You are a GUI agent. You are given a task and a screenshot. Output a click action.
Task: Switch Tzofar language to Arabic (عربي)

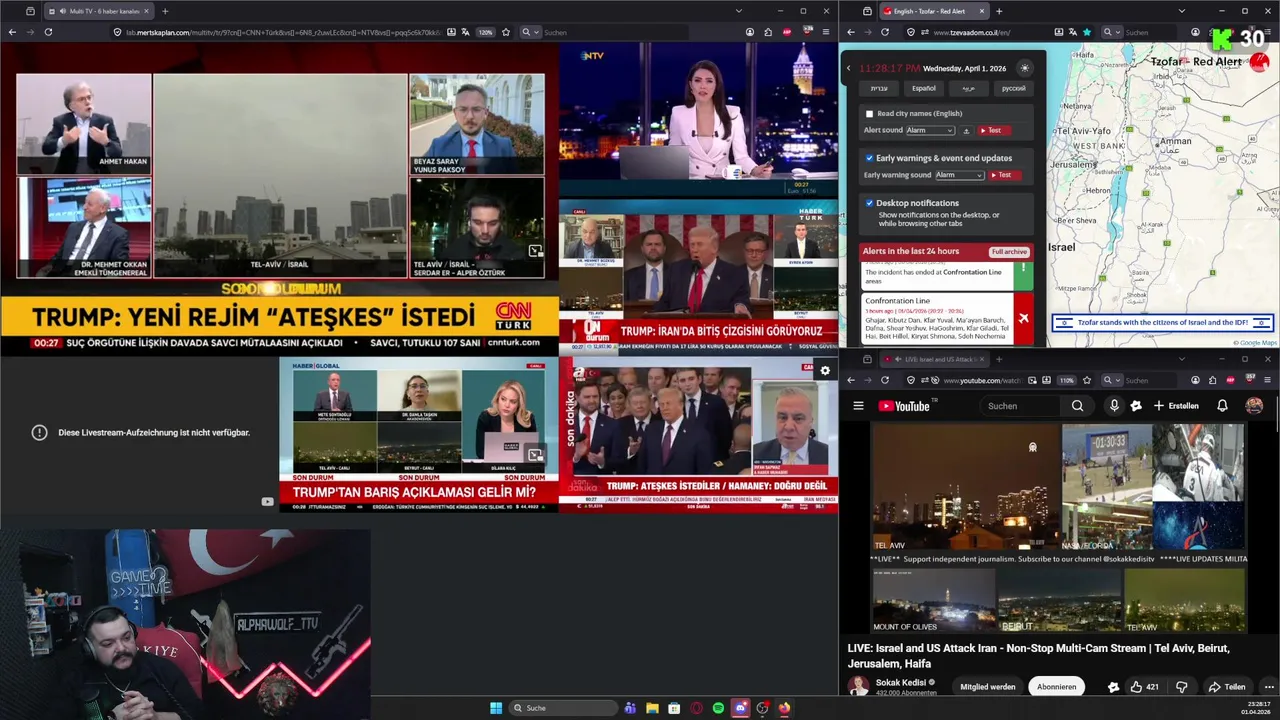coord(969,88)
